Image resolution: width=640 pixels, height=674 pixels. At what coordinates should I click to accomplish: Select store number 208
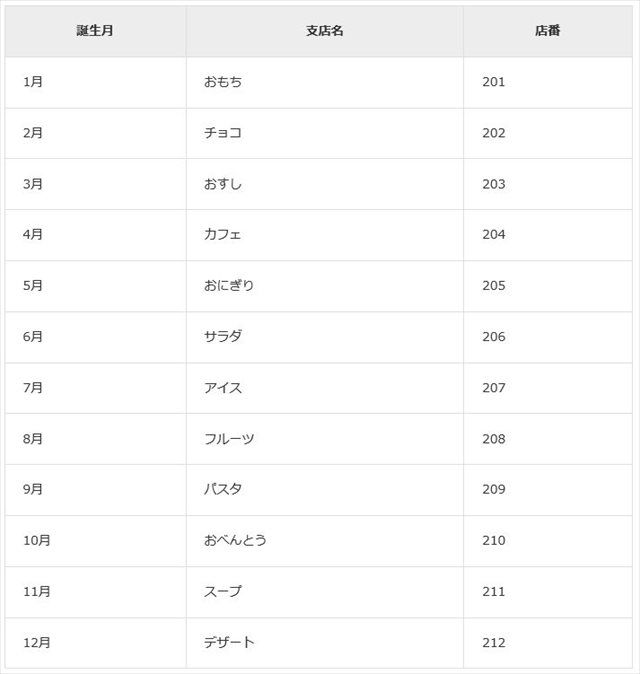494,439
